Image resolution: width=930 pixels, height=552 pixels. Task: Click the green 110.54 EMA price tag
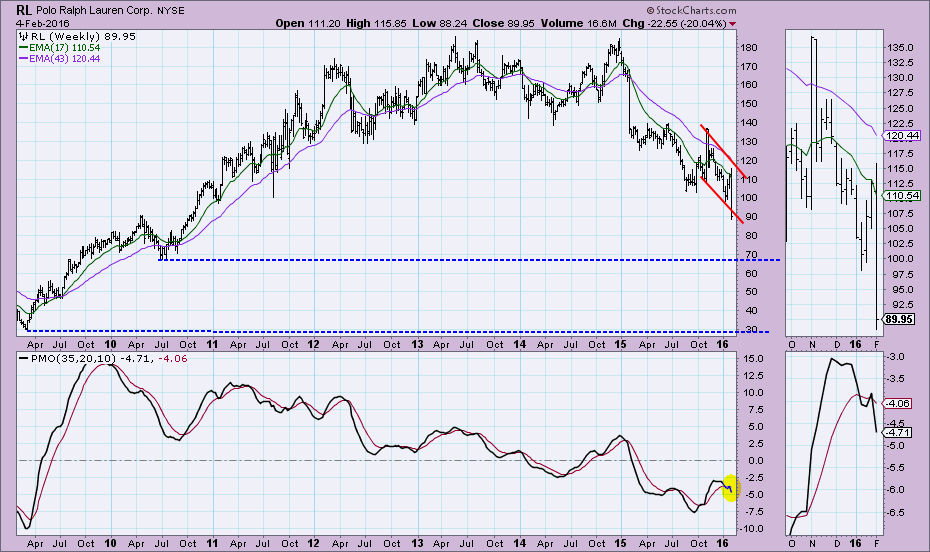pyautogui.click(x=902, y=195)
